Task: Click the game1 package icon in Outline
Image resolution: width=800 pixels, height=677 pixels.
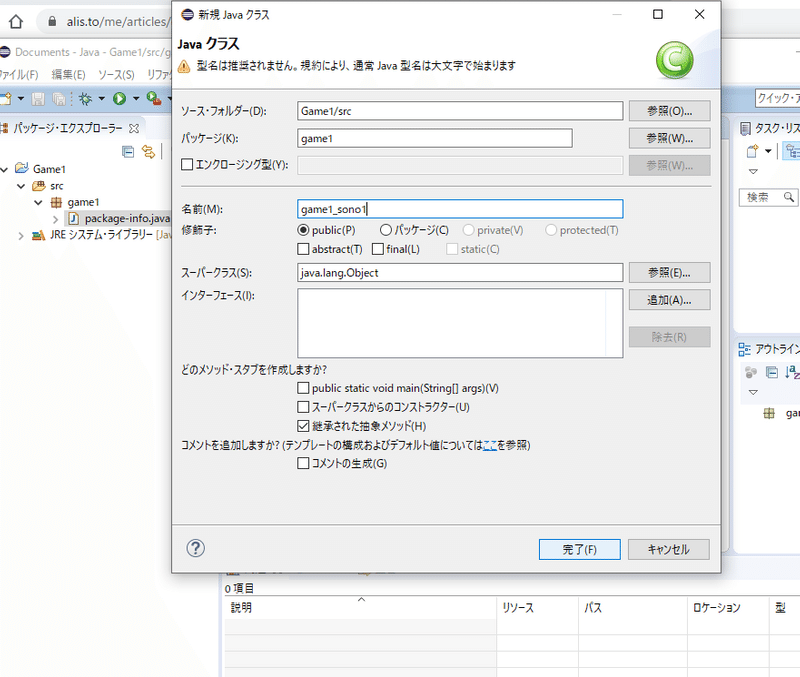Action: (769, 413)
